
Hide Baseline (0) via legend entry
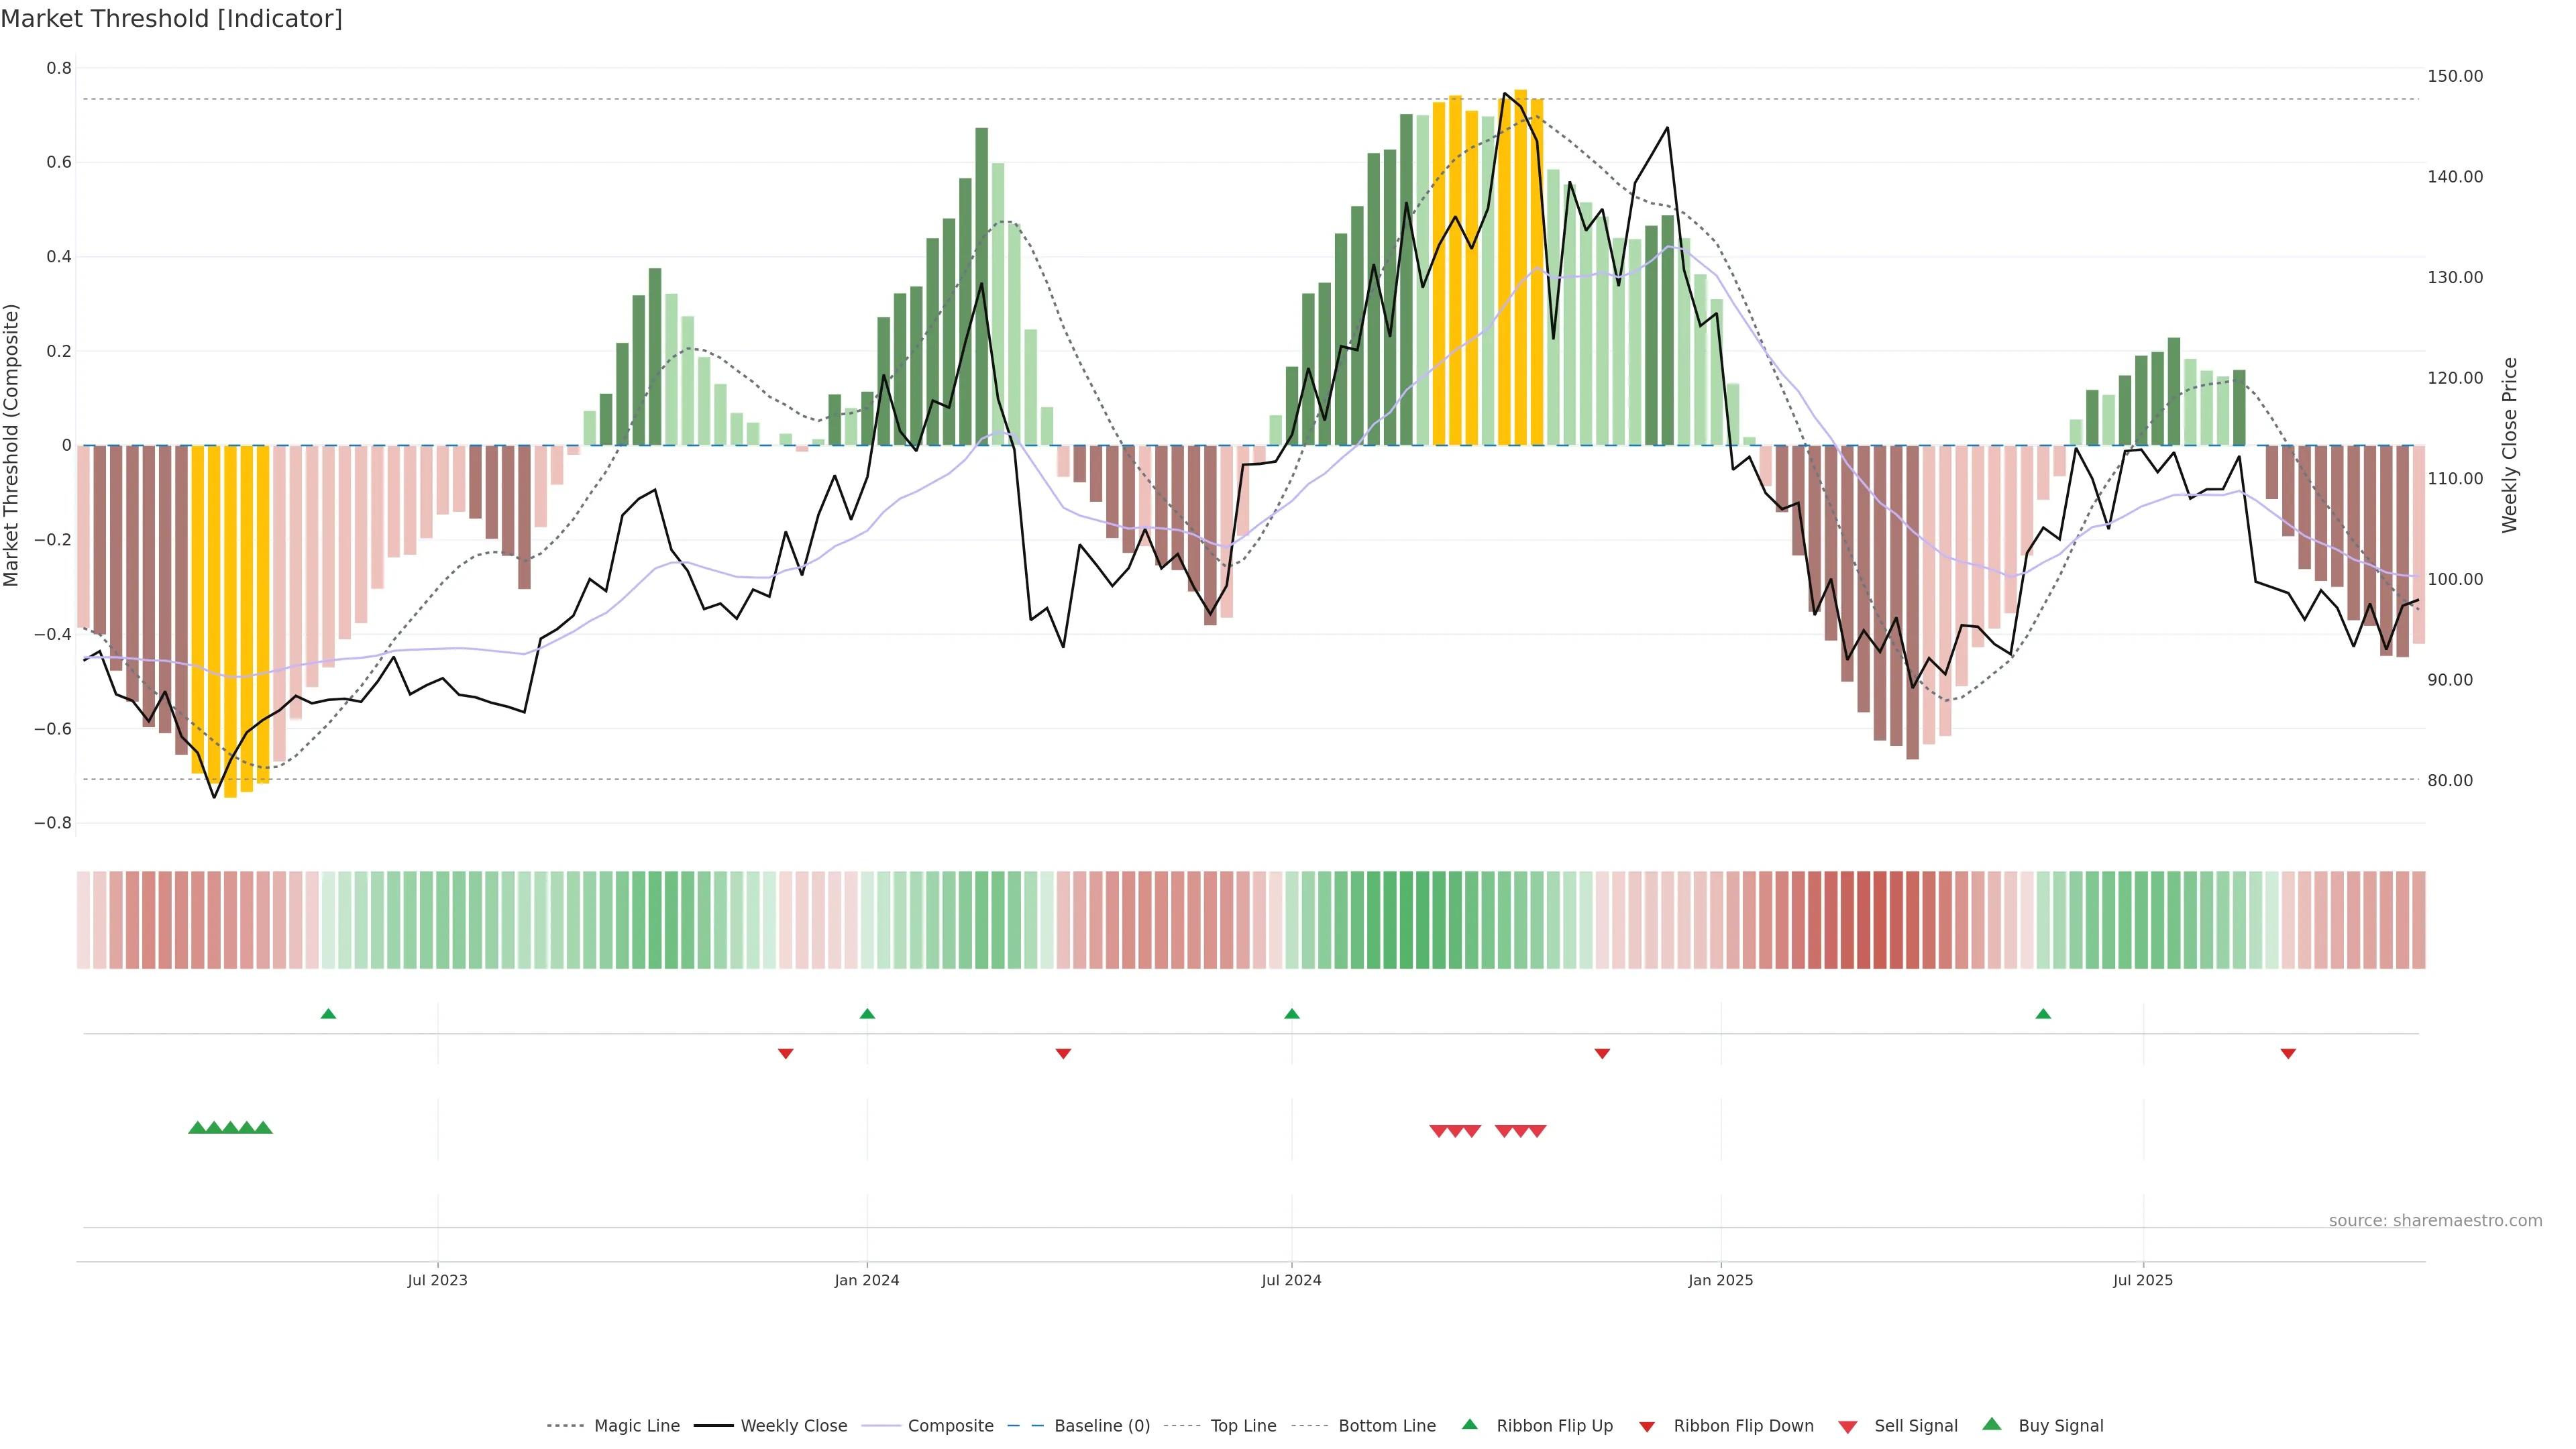point(1101,1426)
